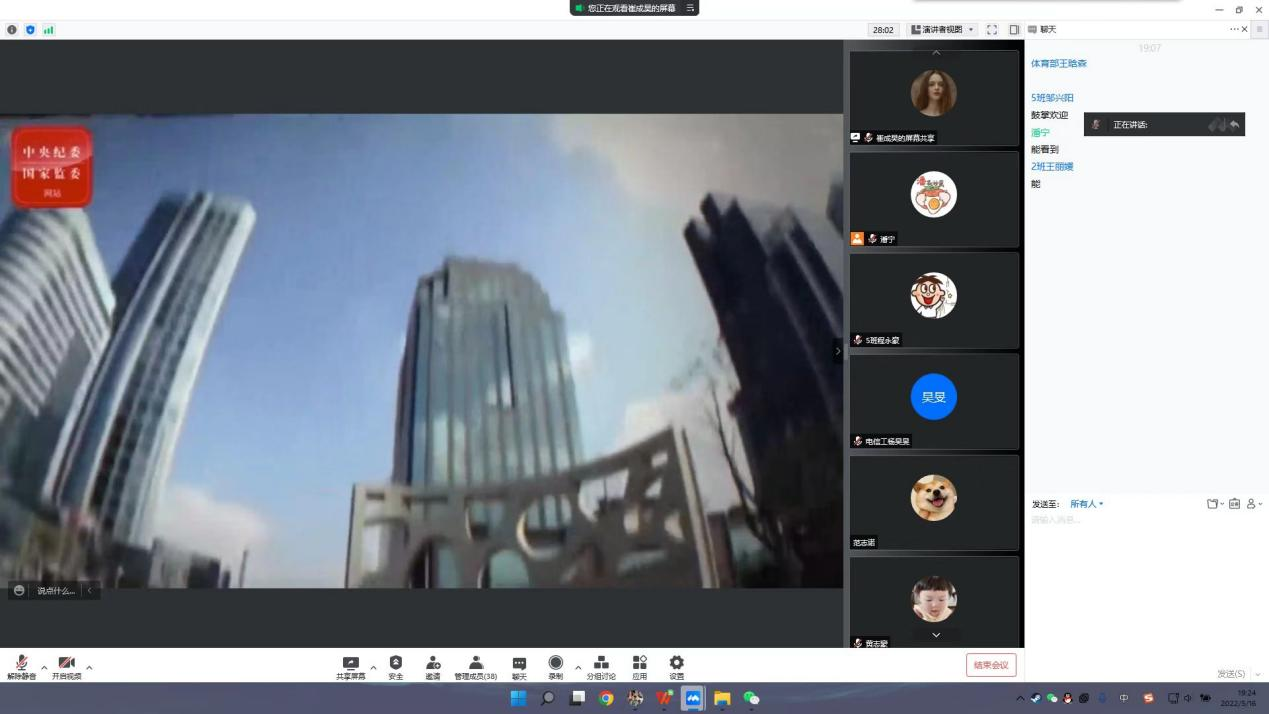Open the 所有人 recipient dropdown

point(1086,504)
